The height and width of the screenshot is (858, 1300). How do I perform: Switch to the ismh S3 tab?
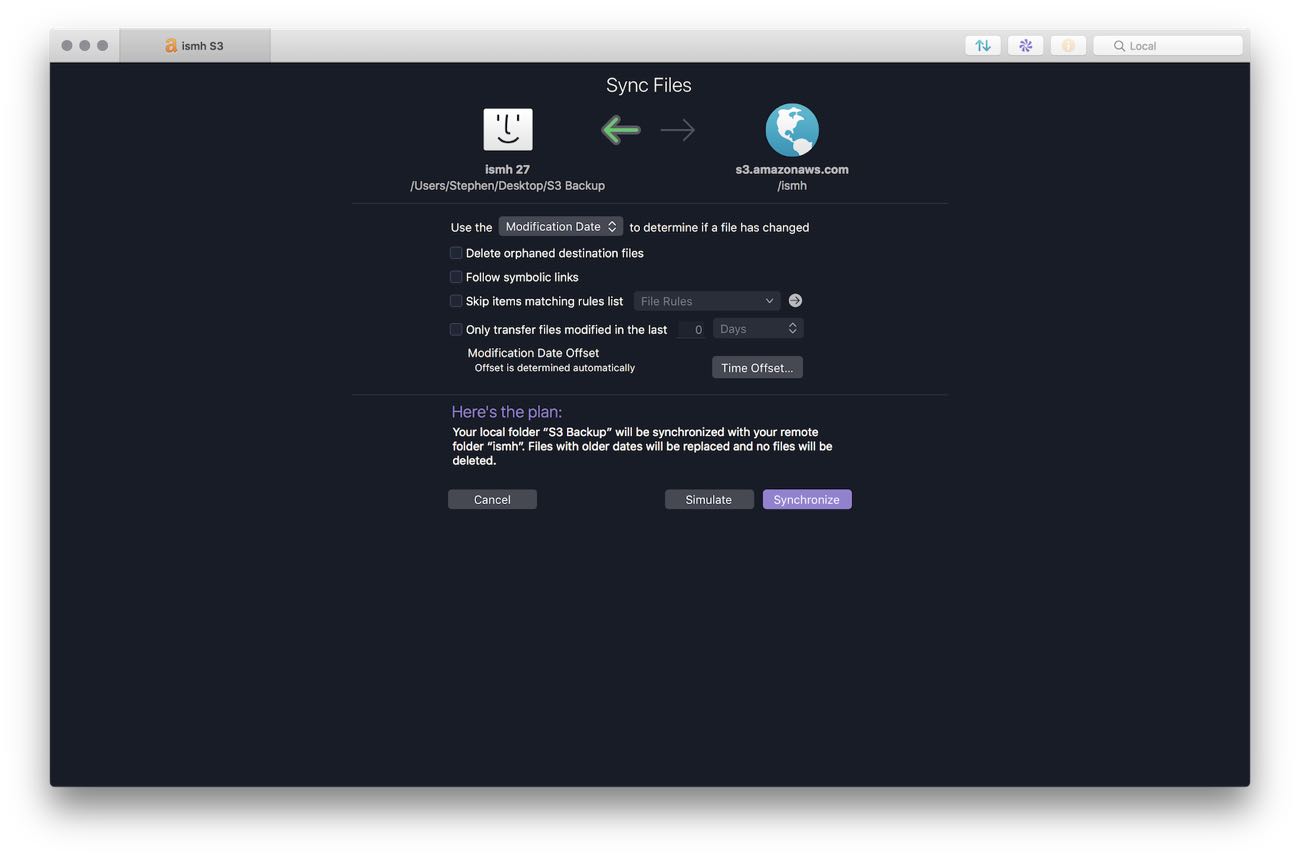coord(195,46)
